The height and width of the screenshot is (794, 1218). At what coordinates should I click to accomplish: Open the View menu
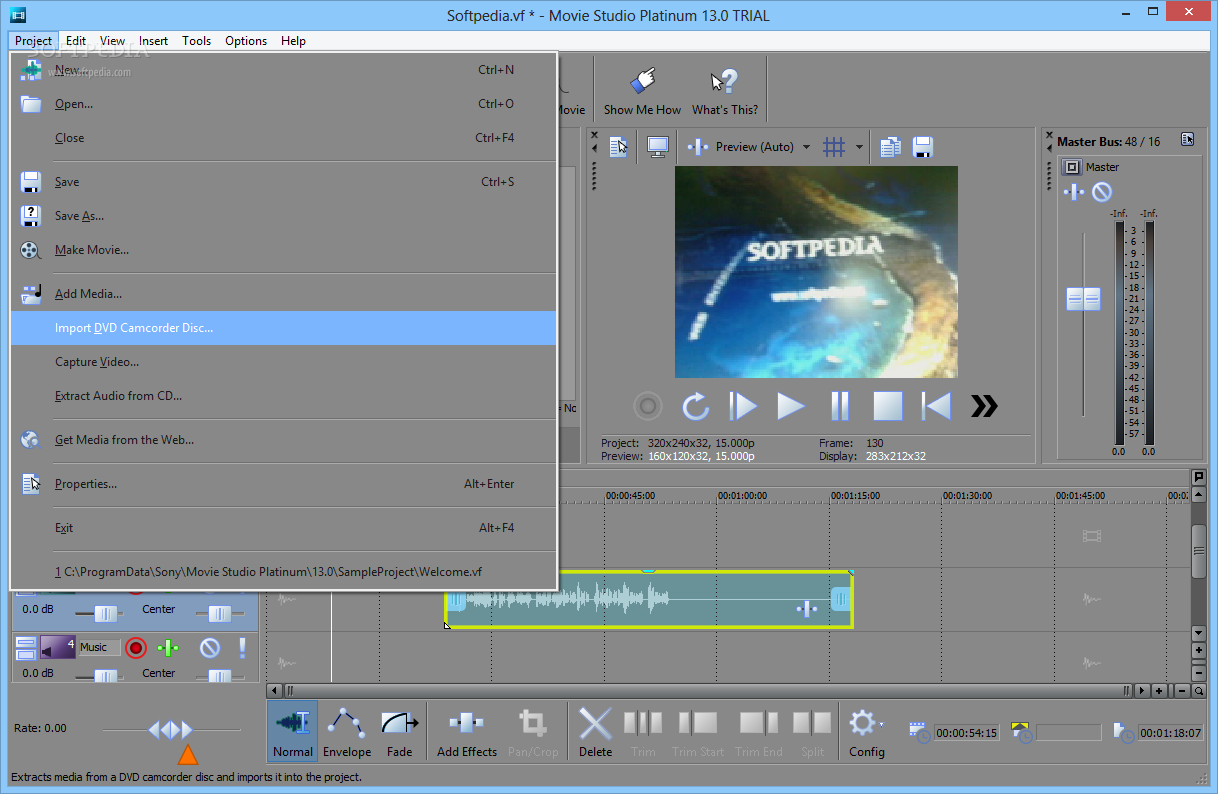click(112, 41)
